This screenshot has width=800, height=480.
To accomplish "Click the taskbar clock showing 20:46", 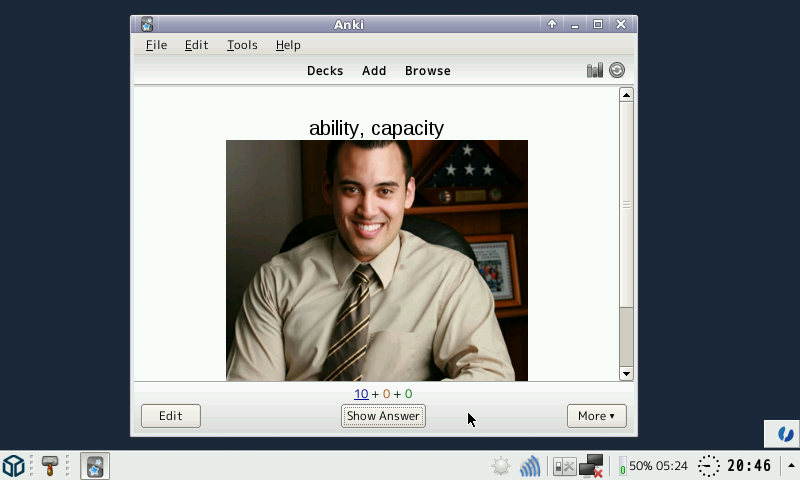I will tap(749, 466).
